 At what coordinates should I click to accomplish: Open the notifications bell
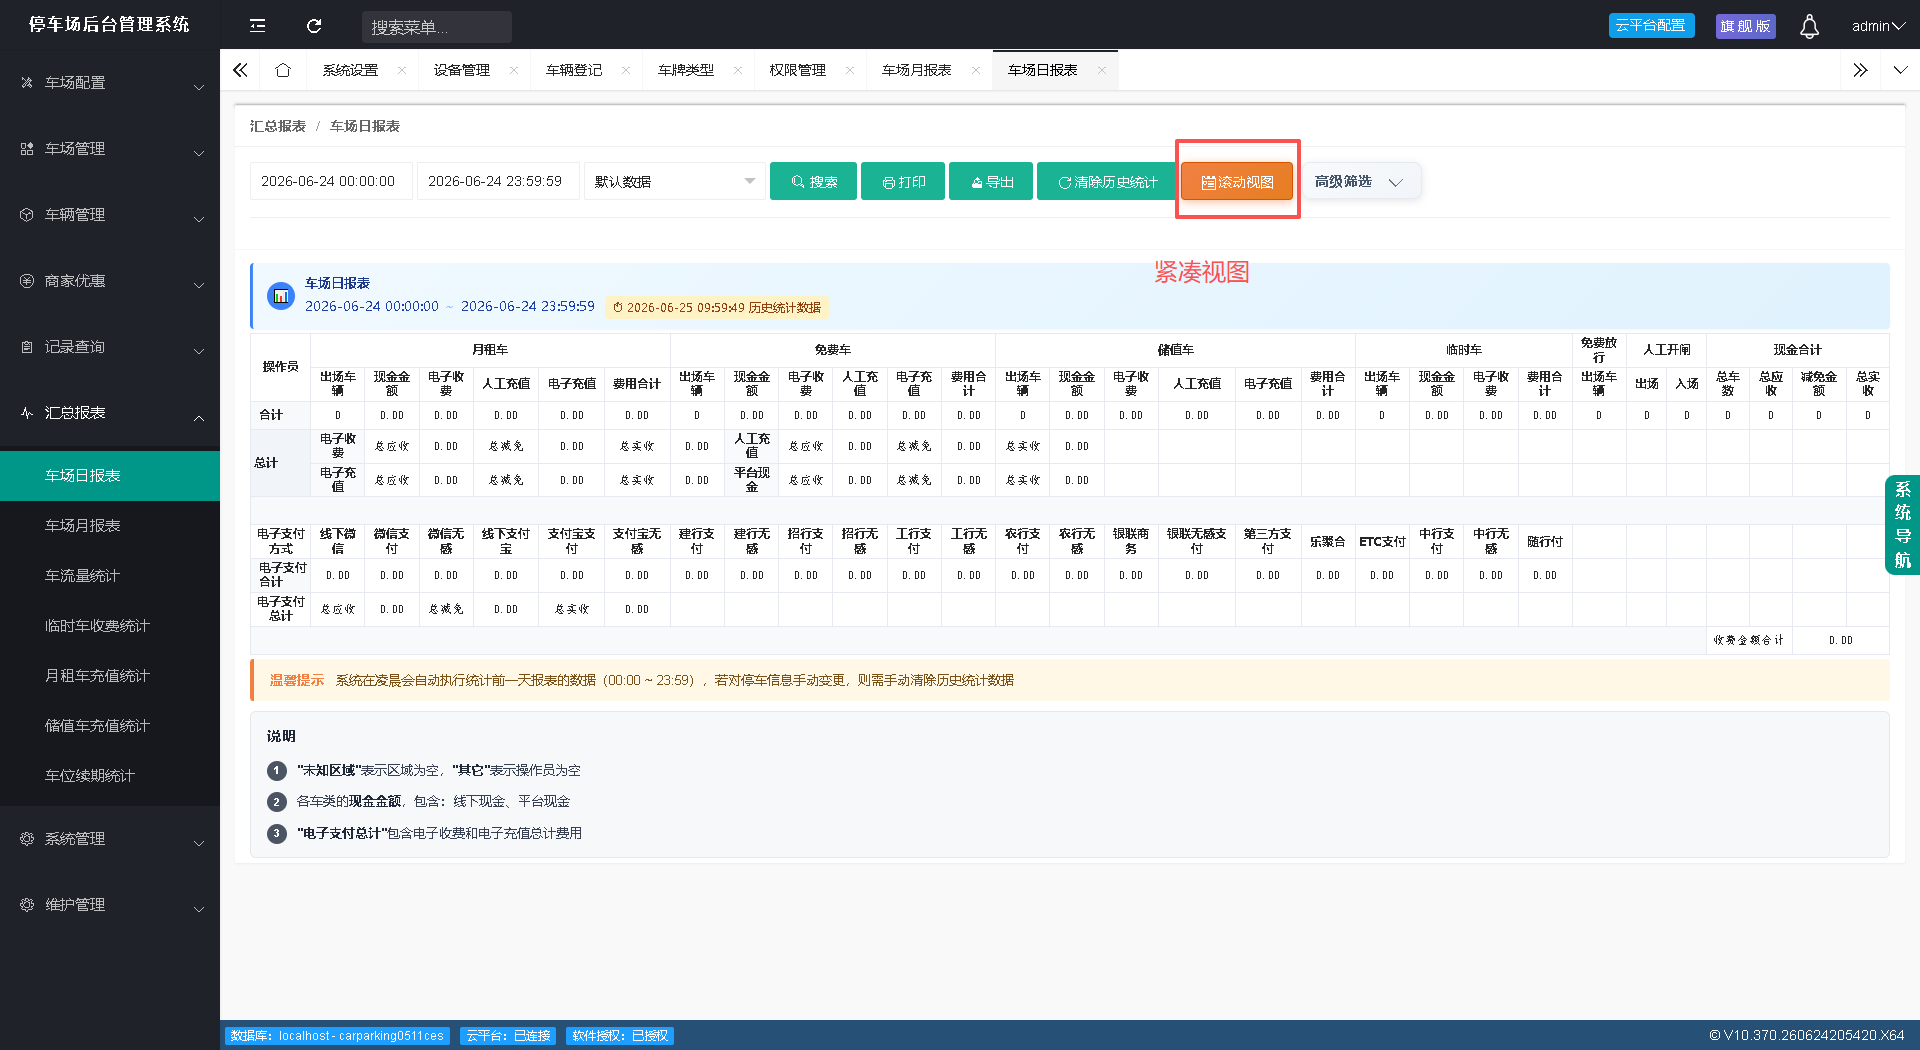pos(1809,26)
